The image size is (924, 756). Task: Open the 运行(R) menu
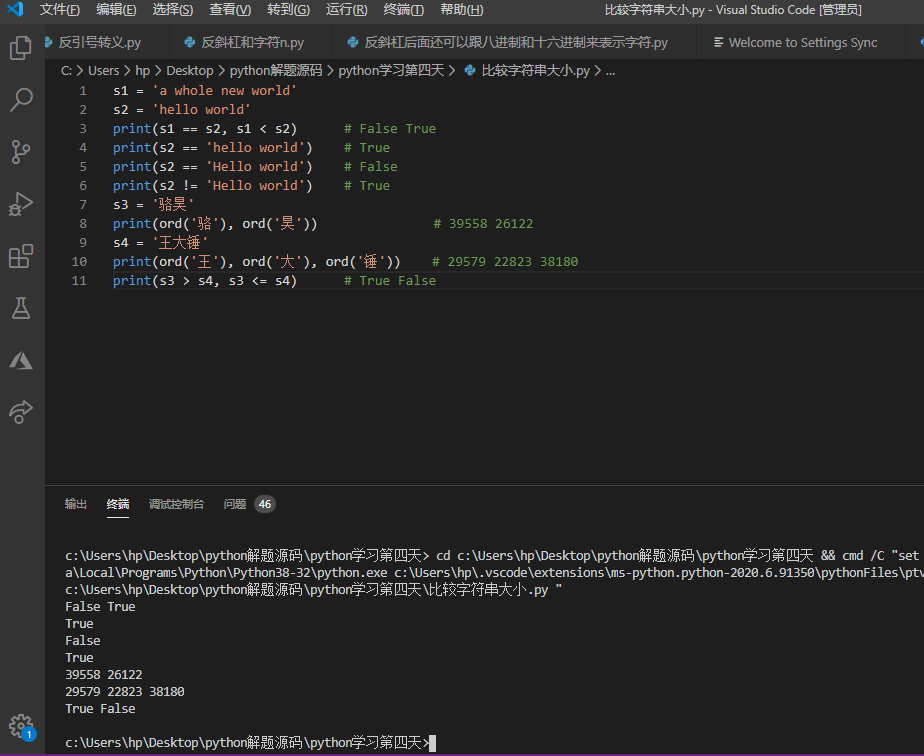346,10
